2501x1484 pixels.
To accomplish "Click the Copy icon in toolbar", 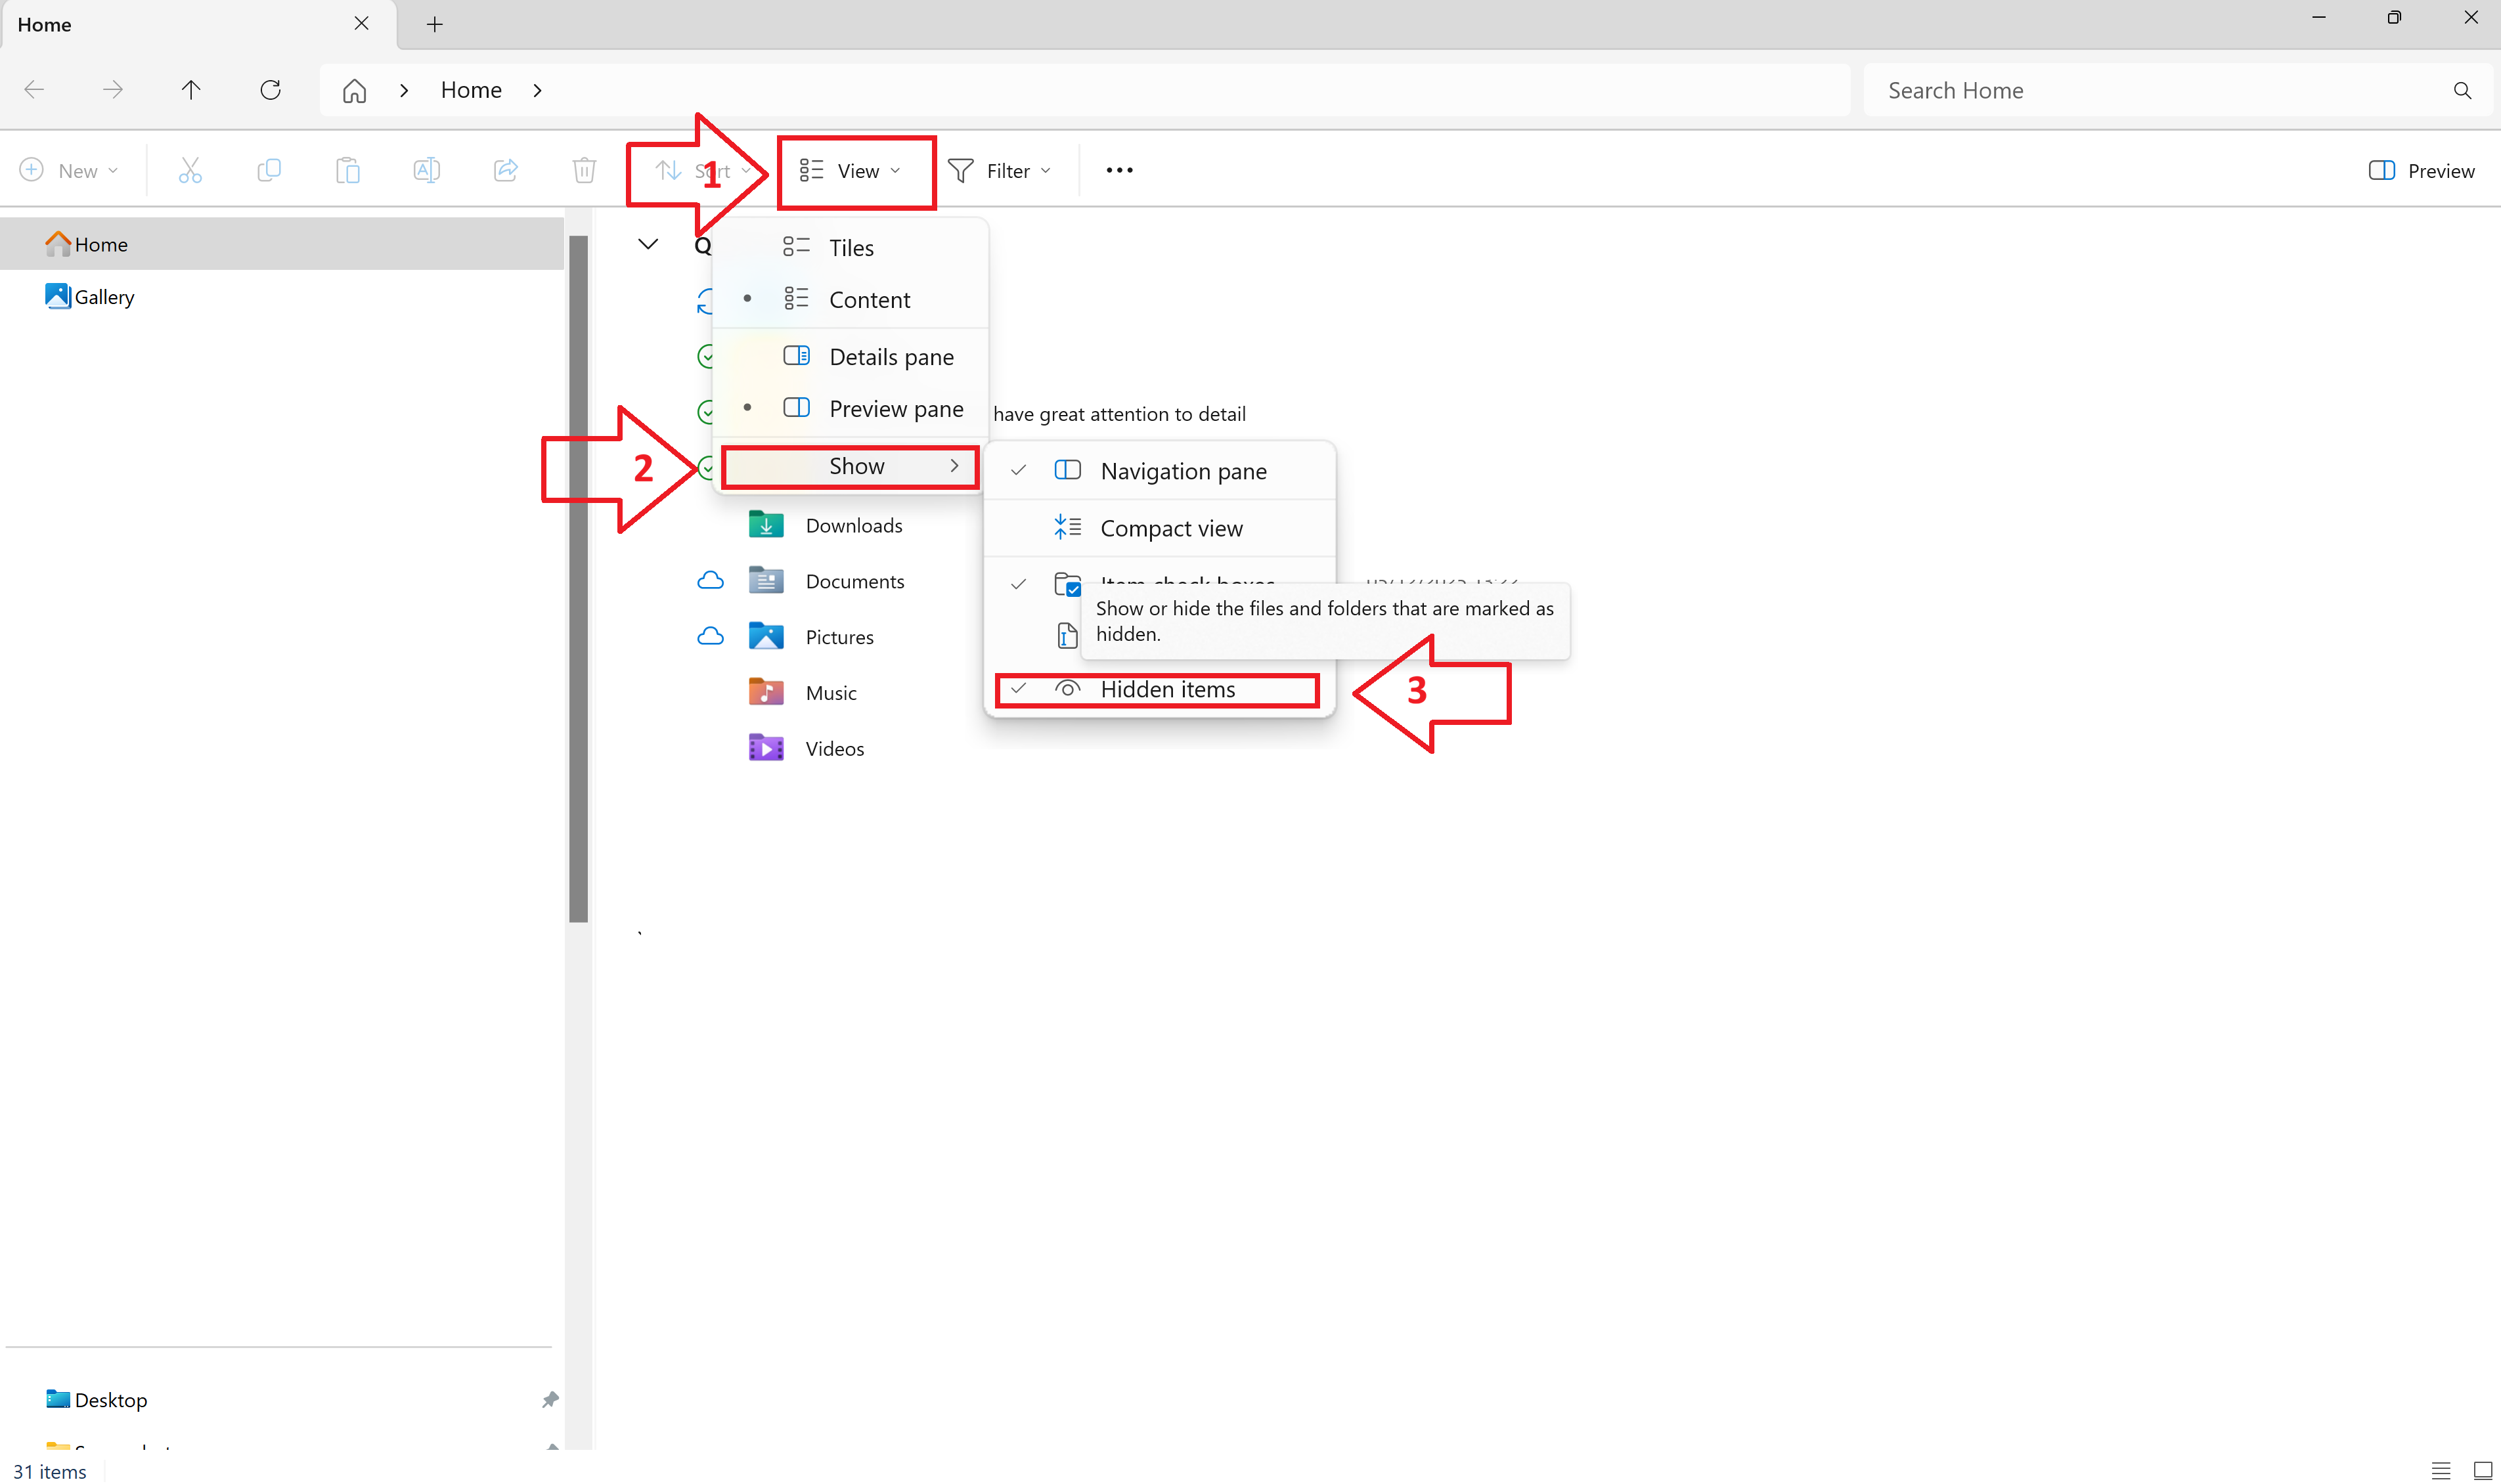I will pos(269,171).
